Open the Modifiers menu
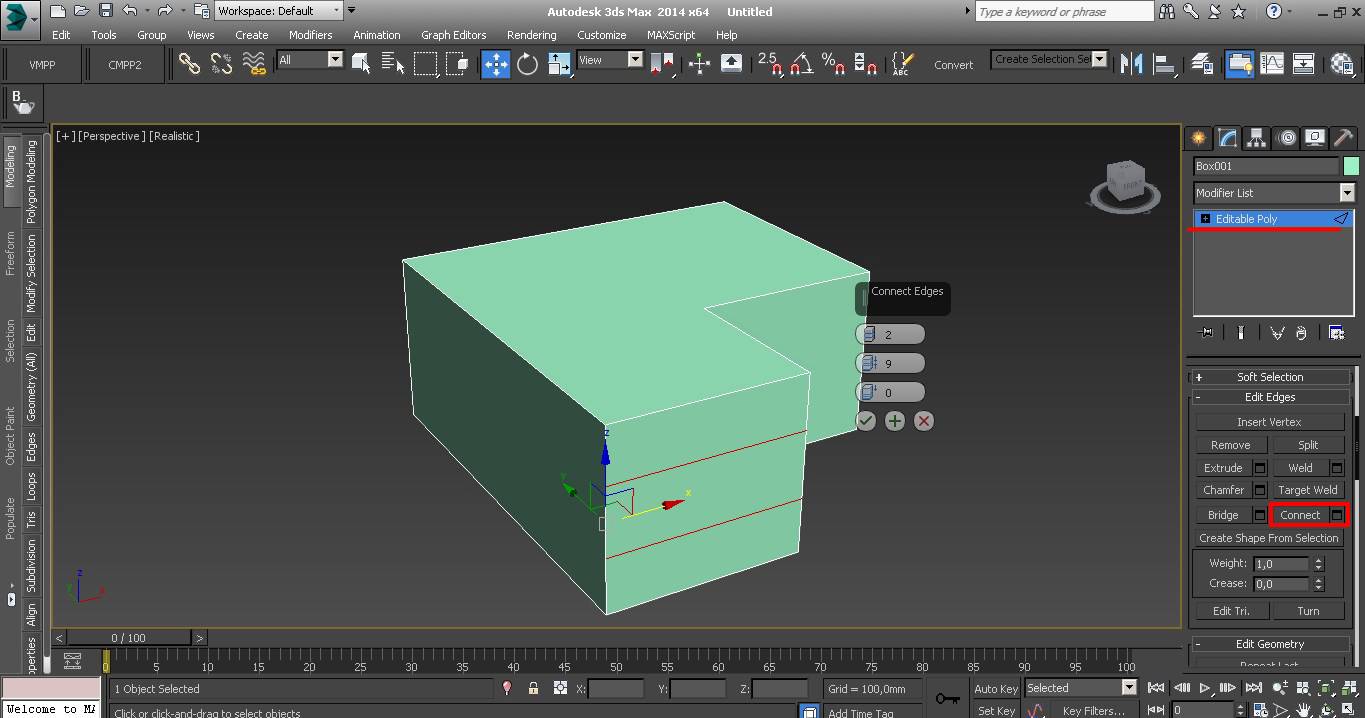This screenshot has width=1365, height=718. 310,35
